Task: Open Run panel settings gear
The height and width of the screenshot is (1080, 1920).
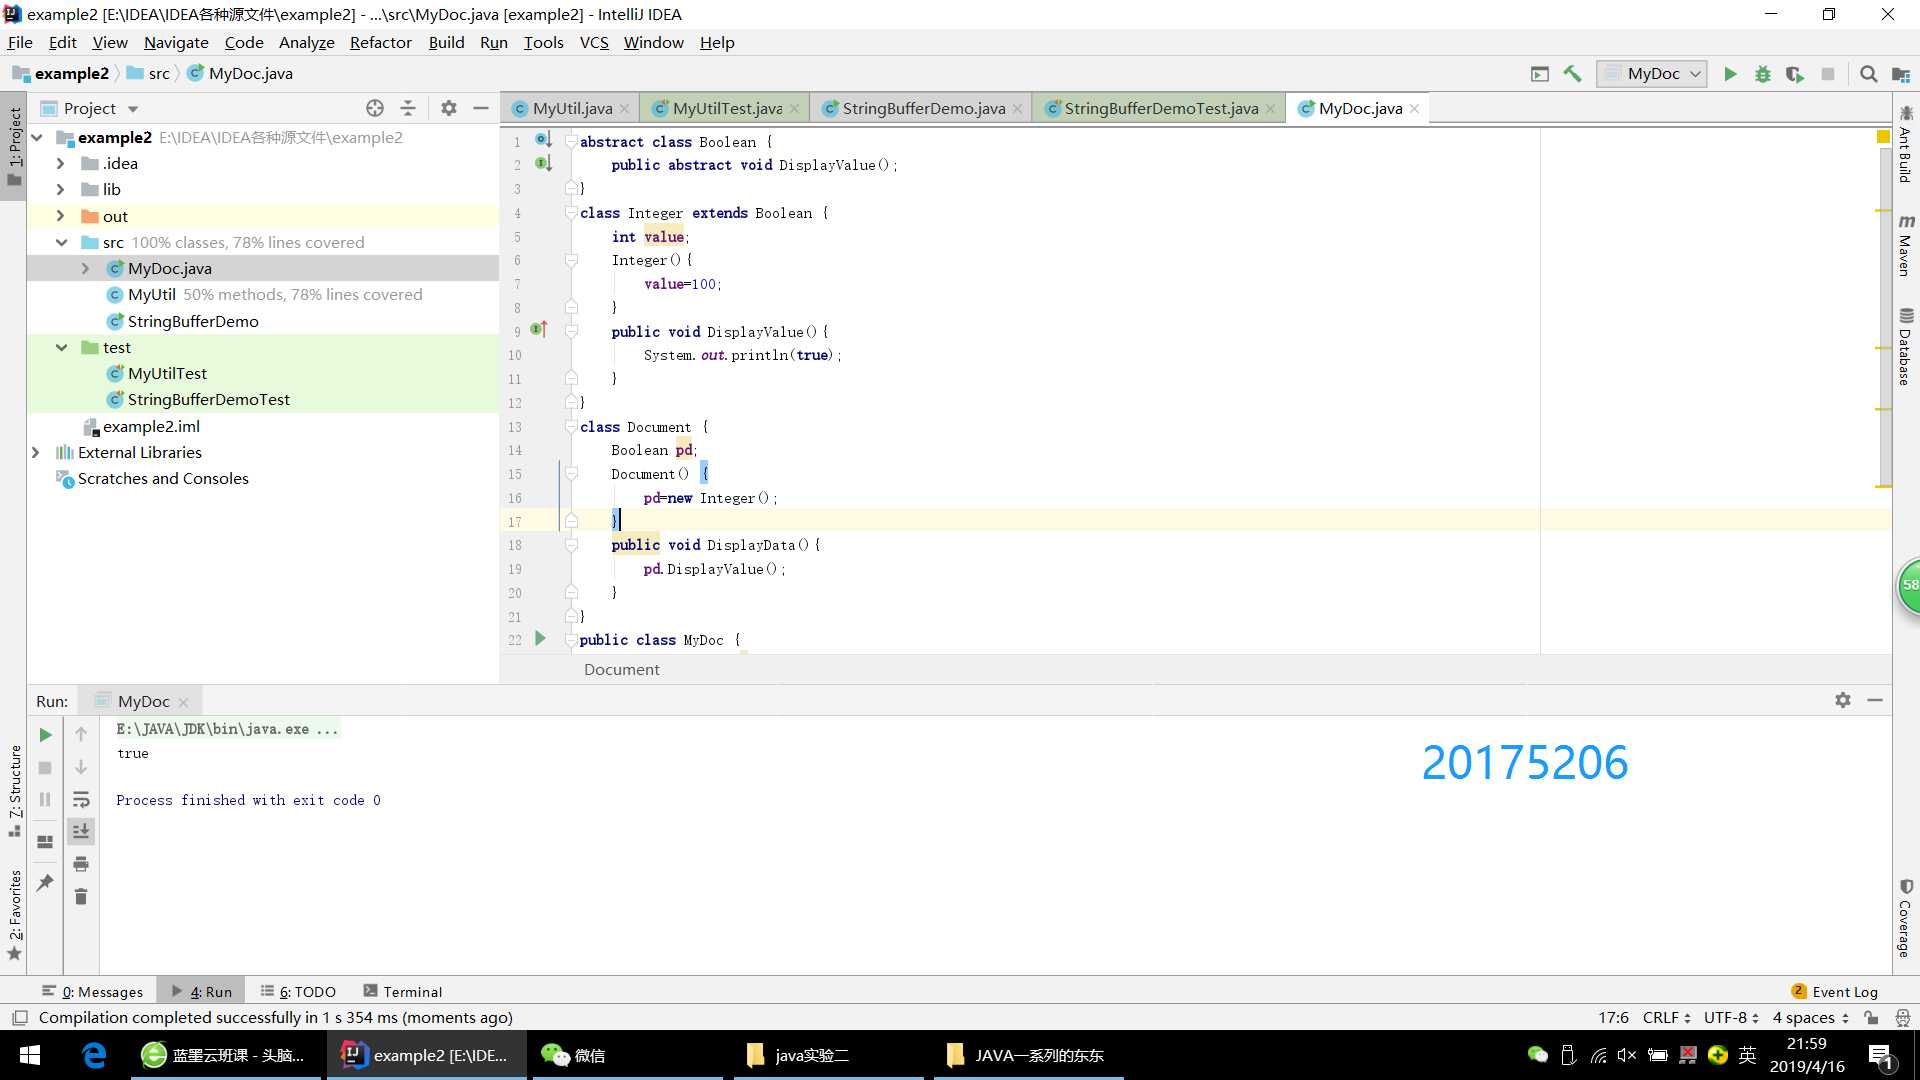Action: click(1843, 700)
